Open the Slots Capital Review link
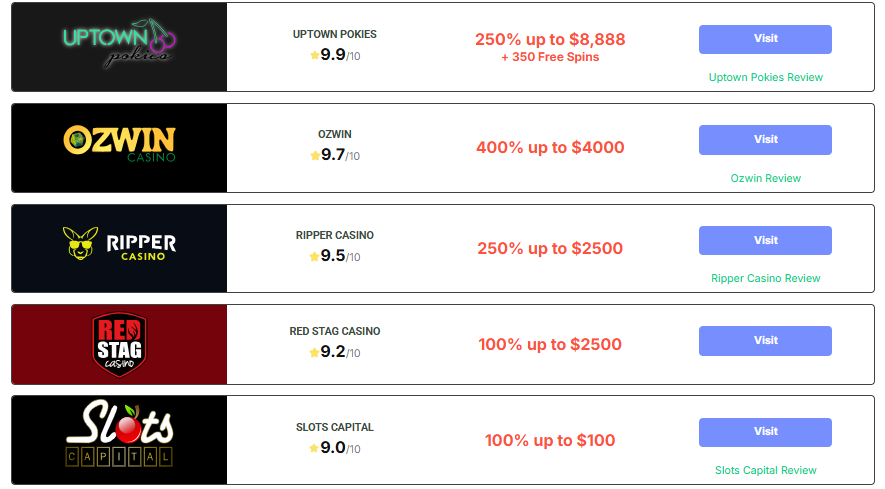The width and height of the screenshot is (885, 489). tap(765, 470)
